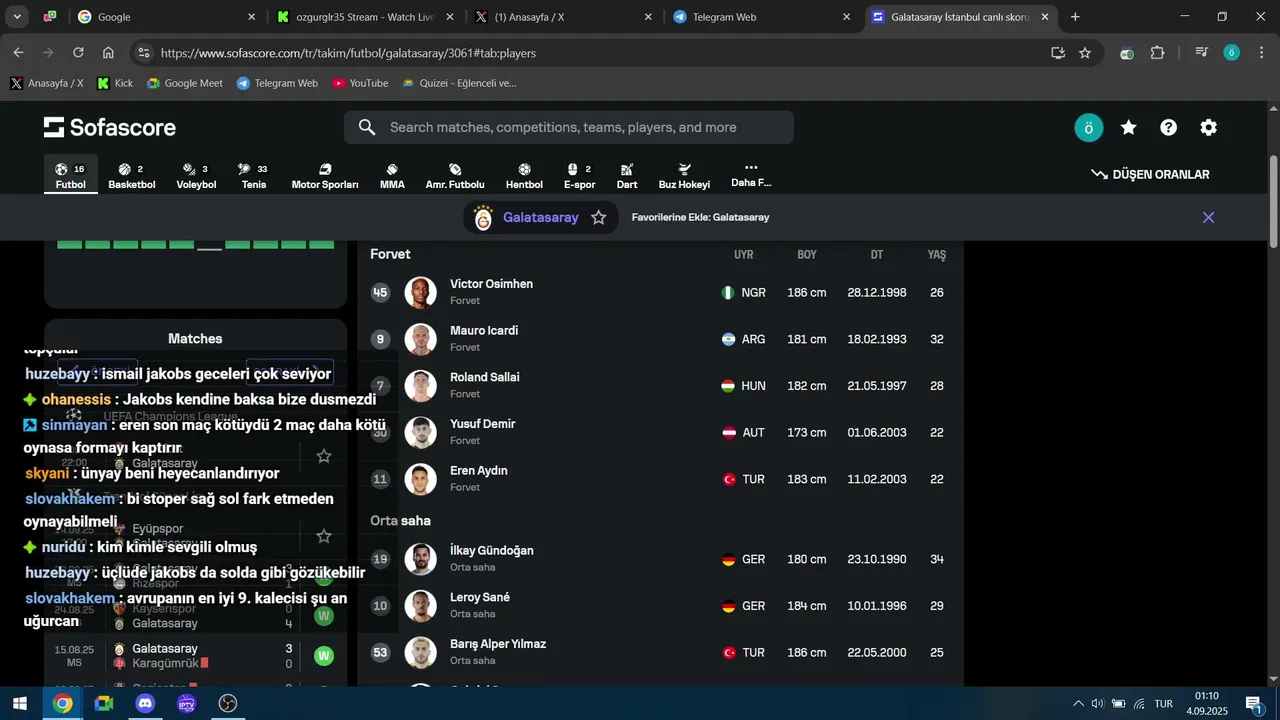
Task: Open Chrome from the taskbar
Action: [x=63, y=703]
